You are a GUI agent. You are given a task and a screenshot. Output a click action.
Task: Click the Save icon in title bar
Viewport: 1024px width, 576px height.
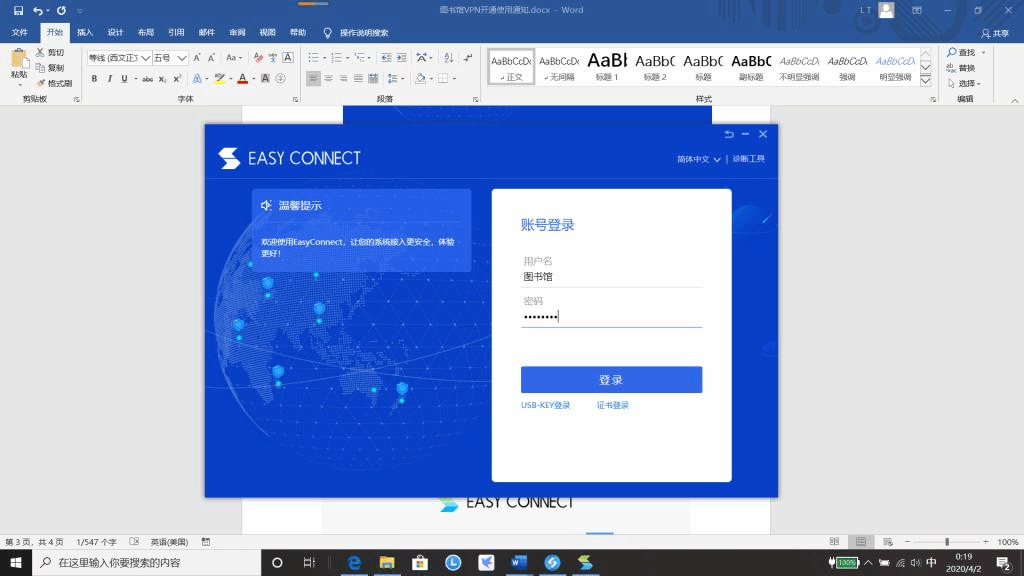click(x=18, y=10)
